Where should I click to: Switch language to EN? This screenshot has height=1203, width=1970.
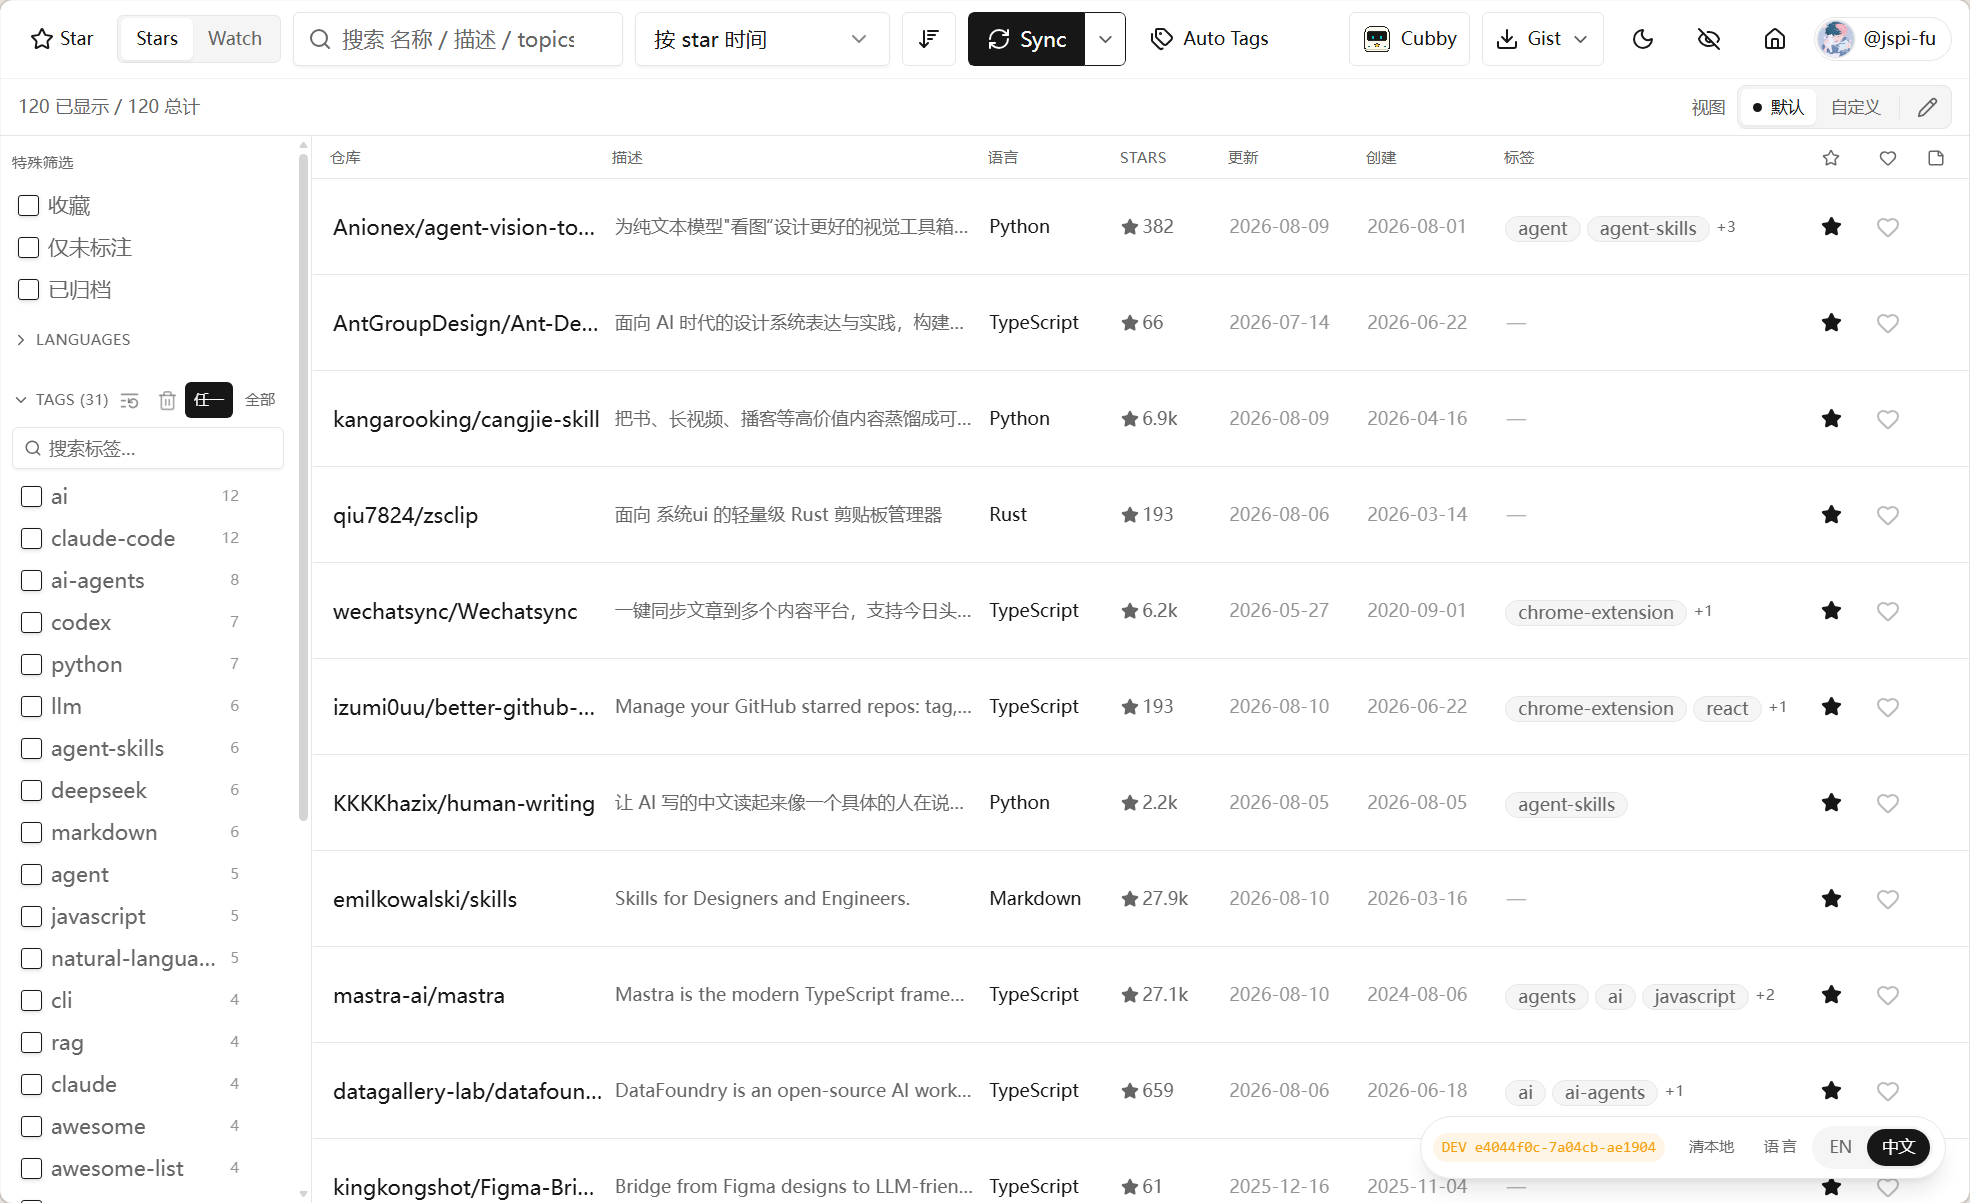tap(1840, 1147)
